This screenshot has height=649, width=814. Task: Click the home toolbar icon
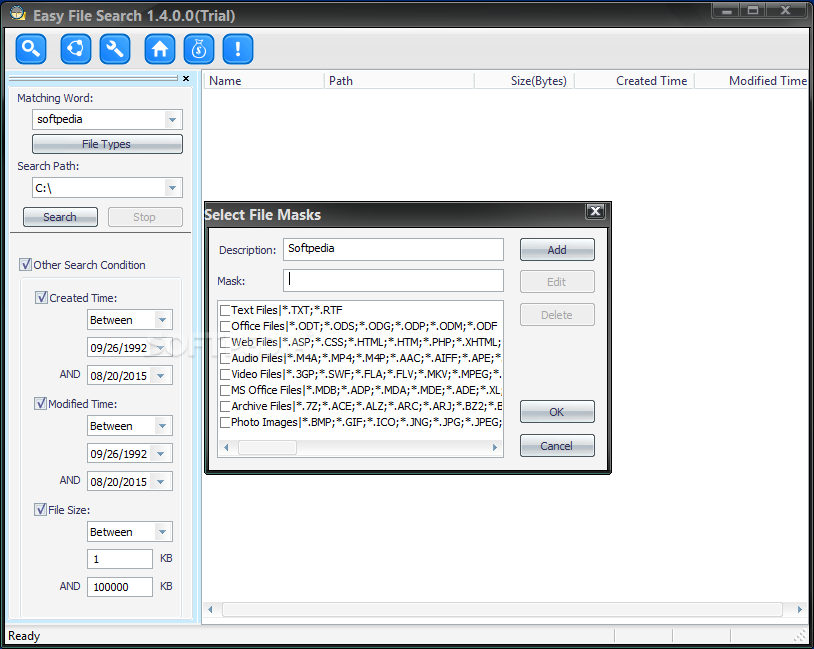[159, 49]
